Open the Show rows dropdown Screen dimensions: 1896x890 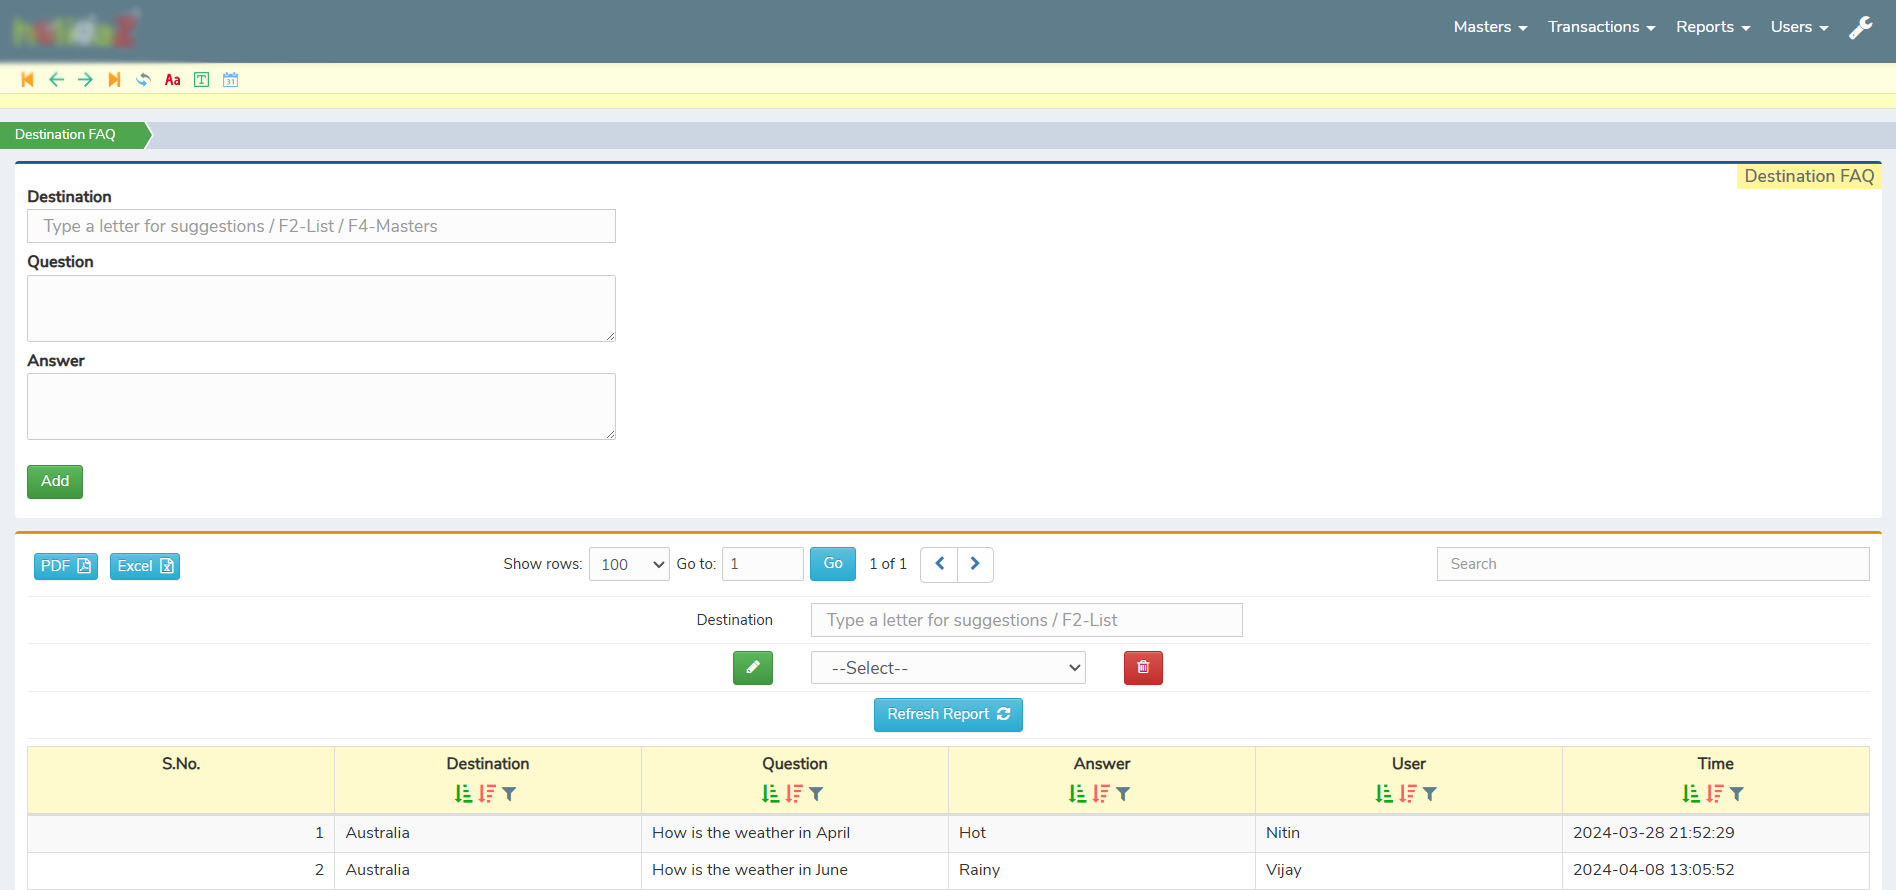pyautogui.click(x=629, y=564)
